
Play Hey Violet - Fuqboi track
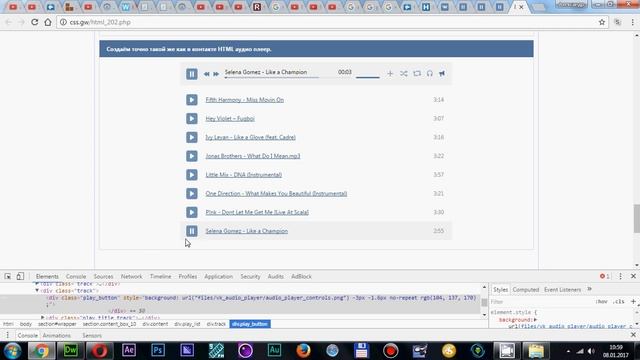pos(191,118)
